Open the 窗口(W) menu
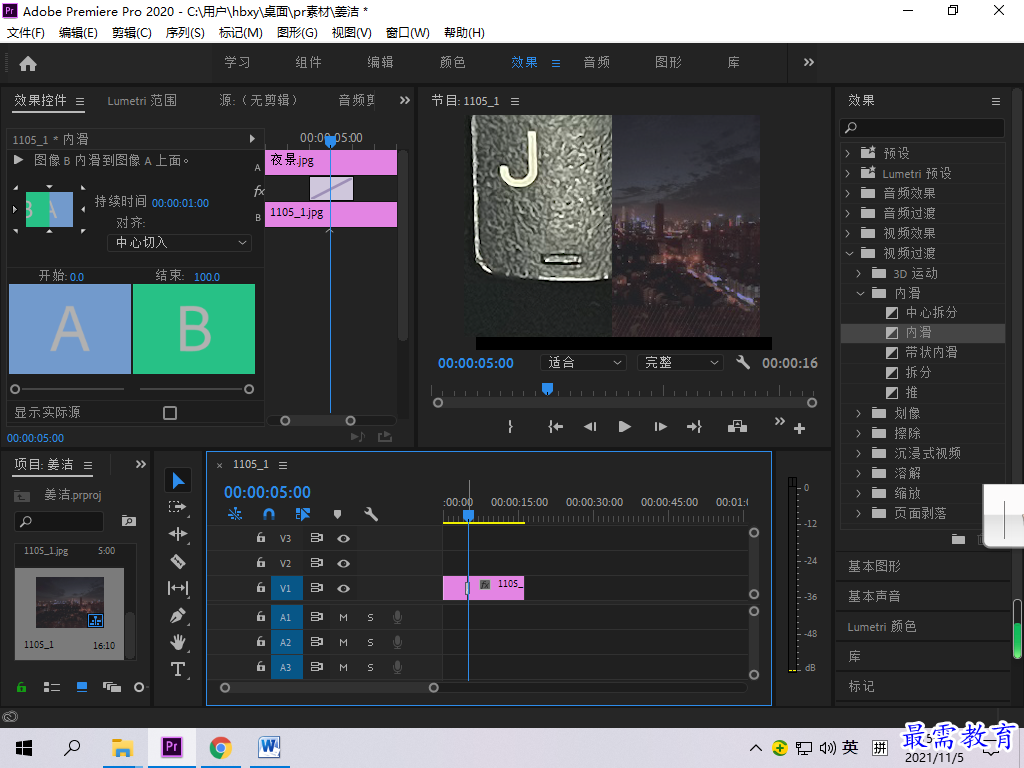 point(408,33)
